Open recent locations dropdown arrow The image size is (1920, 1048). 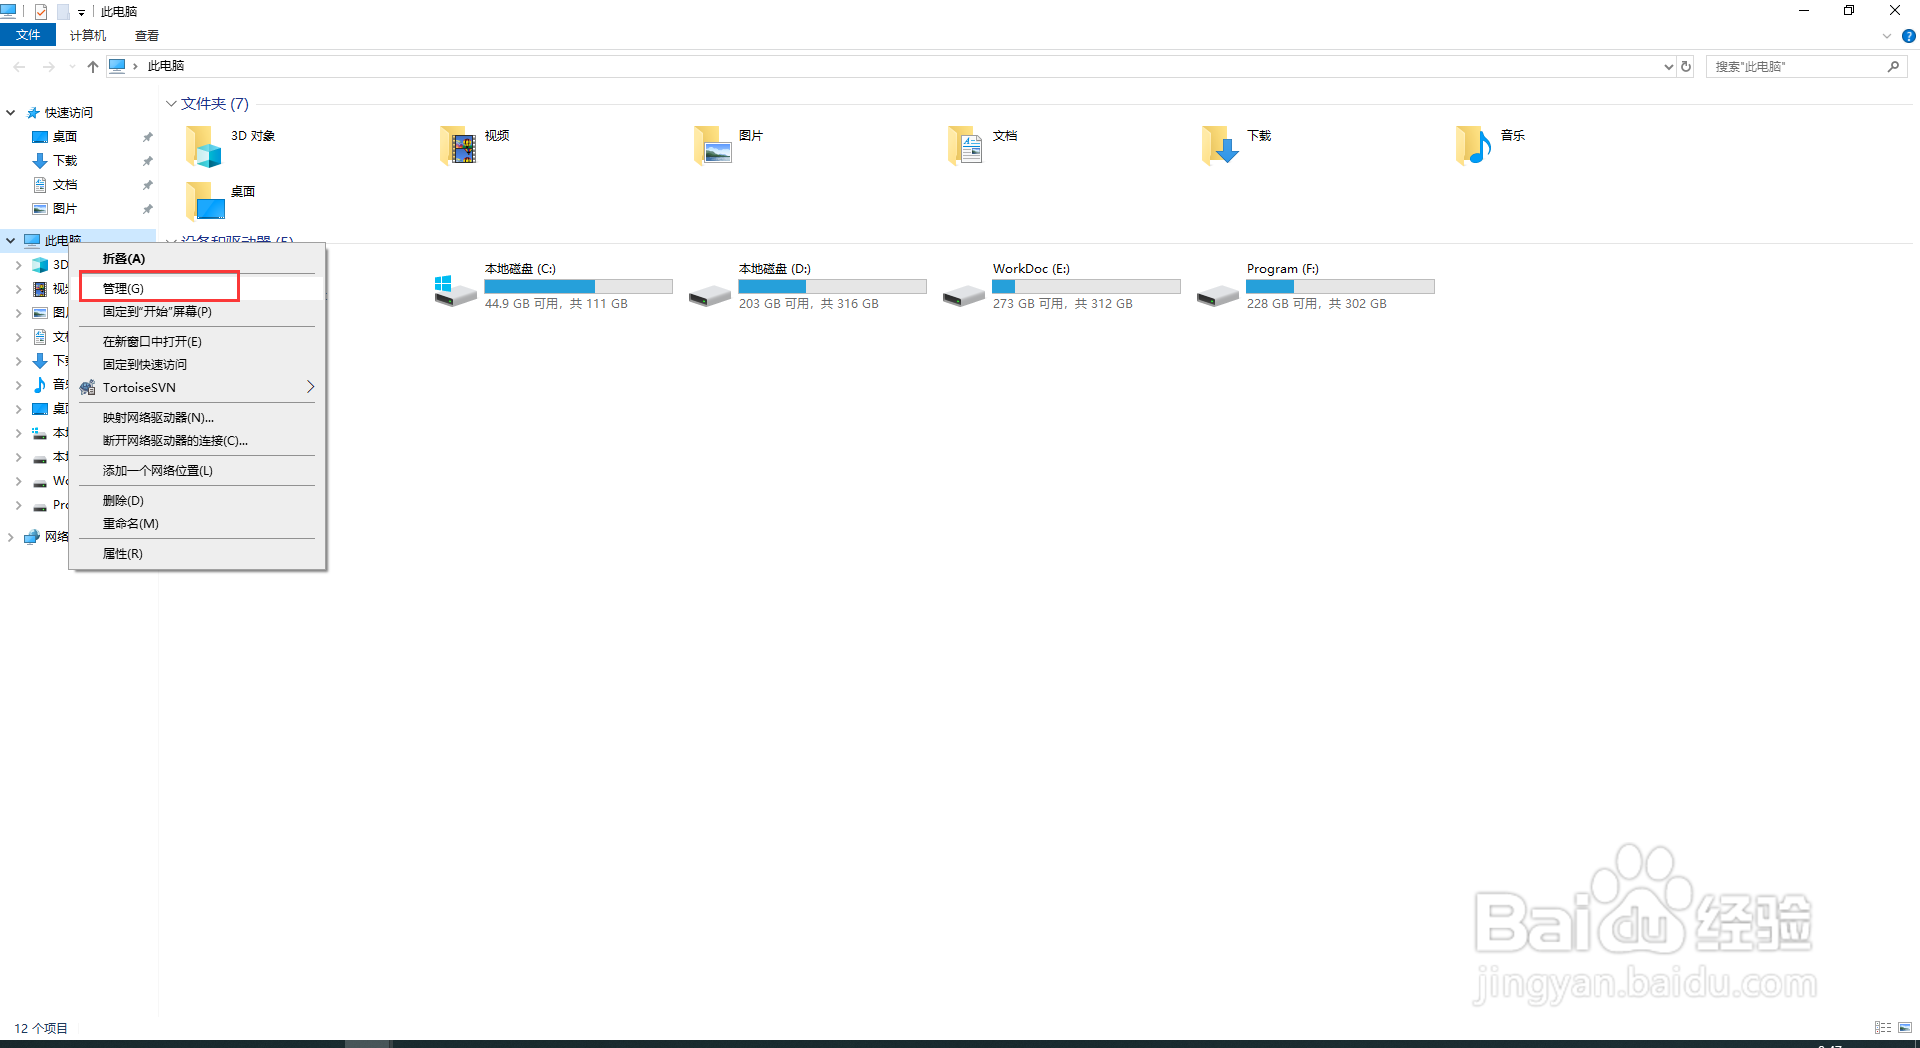[x=72, y=67]
